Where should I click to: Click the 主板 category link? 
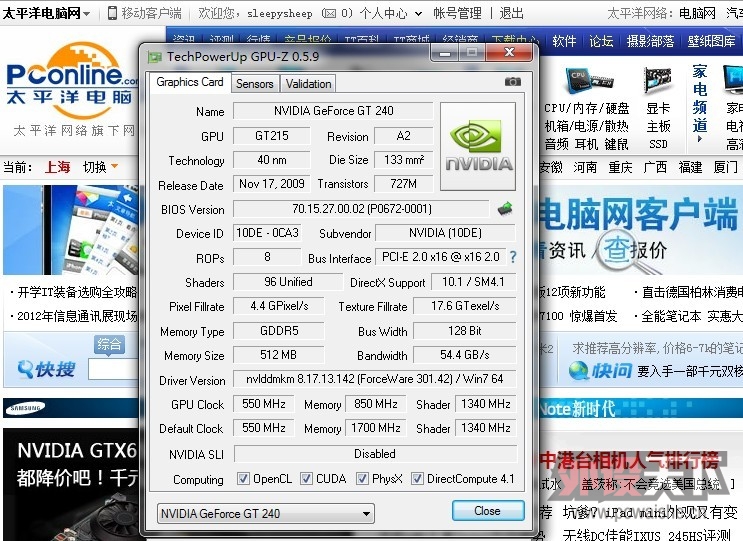(x=658, y=126)
